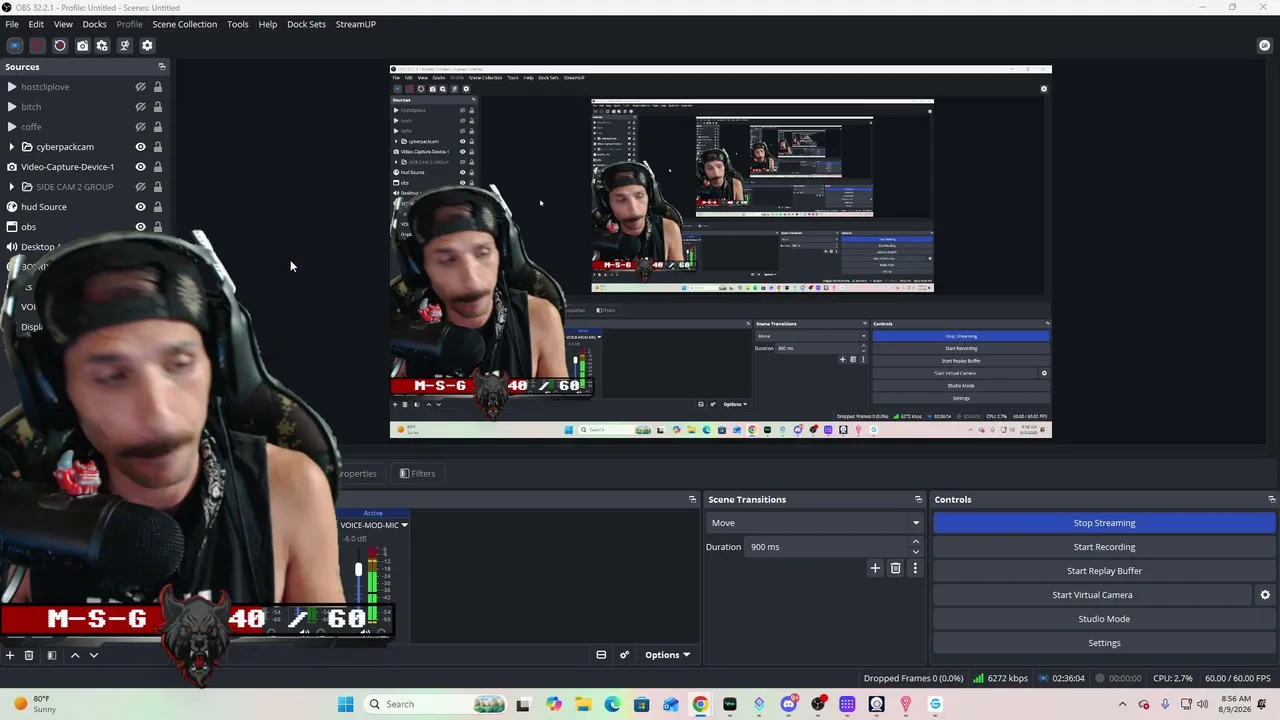Open advanced audio properties gears icon
Screen dimensions: 1280x720
click(624, 655)
